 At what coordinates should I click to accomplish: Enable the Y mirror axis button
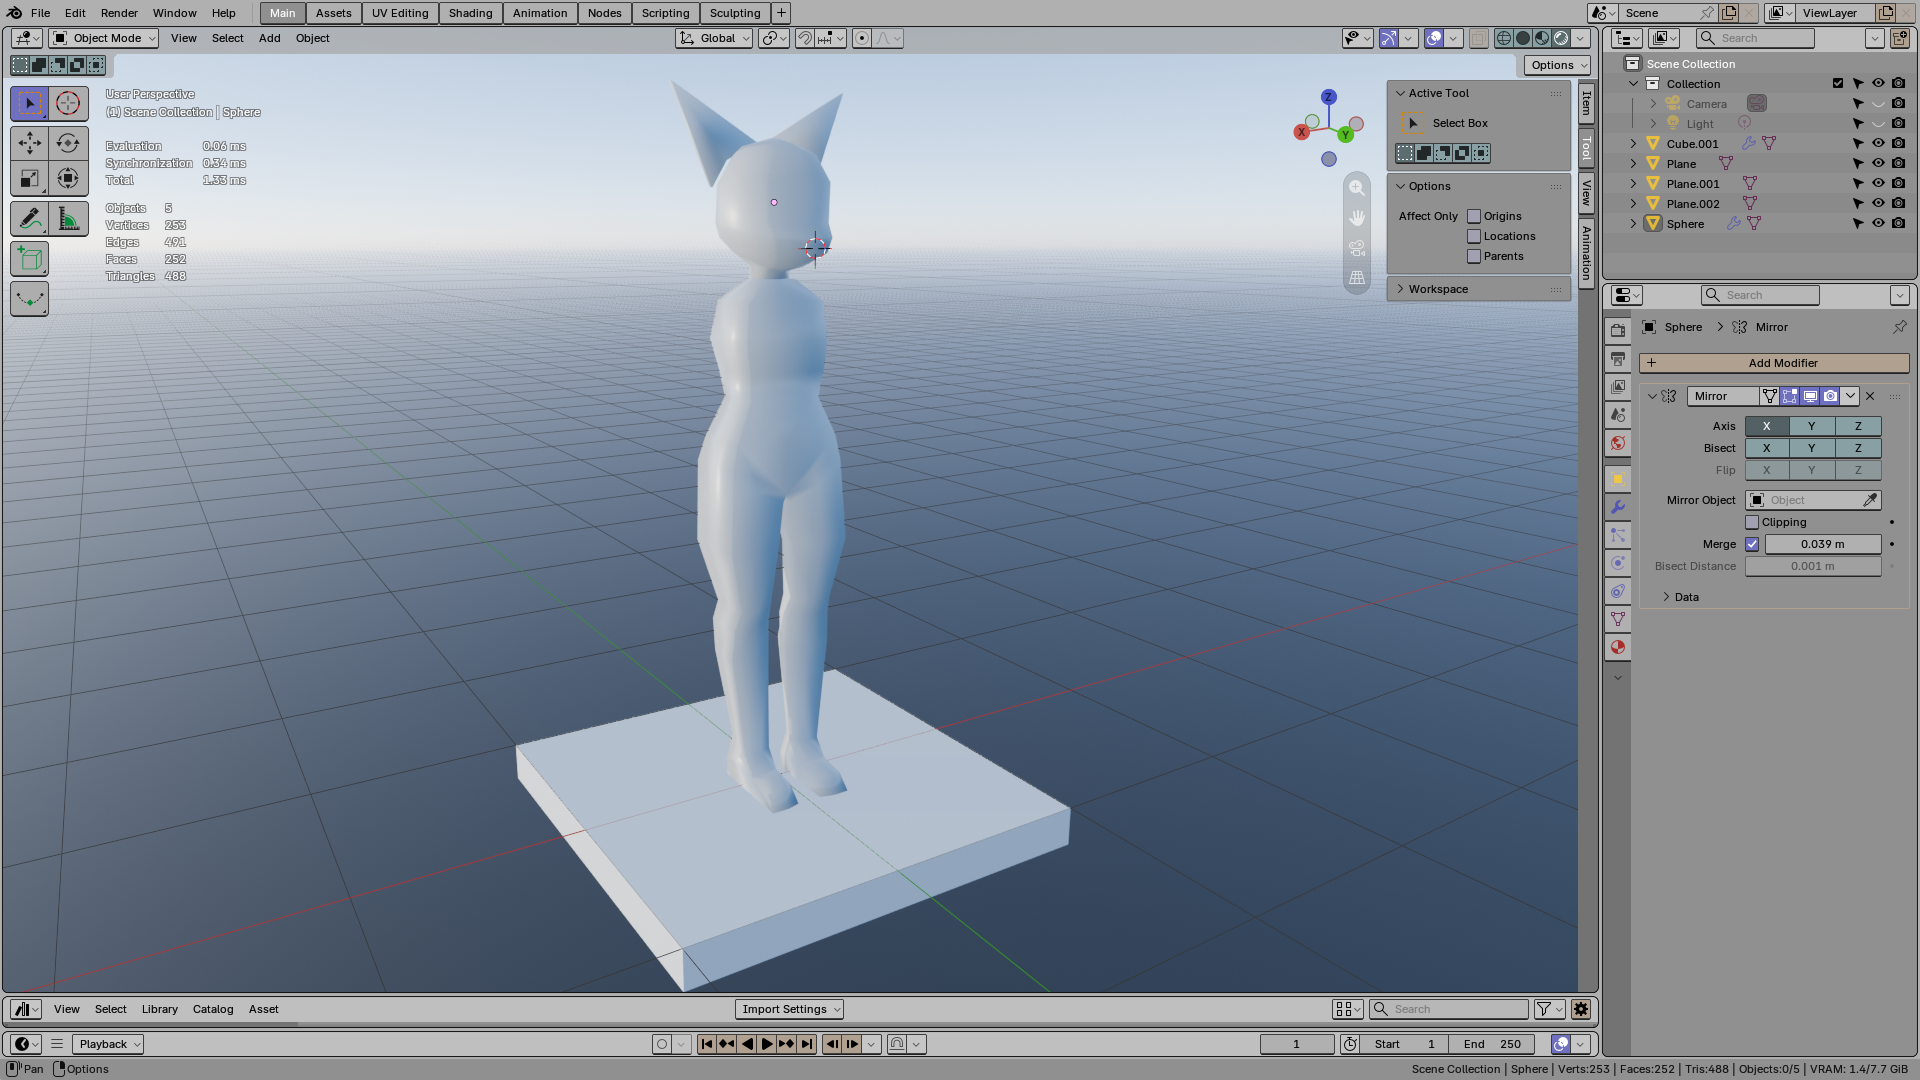tap(1811, 426)
